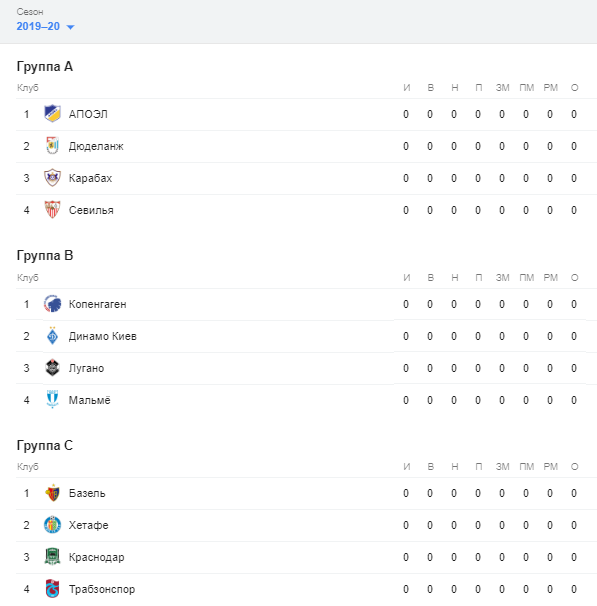Image resolution: width=597 pixels, height=606 pixels.
Task: Open the Краснодар team link
Action: [x=97, y=557]
